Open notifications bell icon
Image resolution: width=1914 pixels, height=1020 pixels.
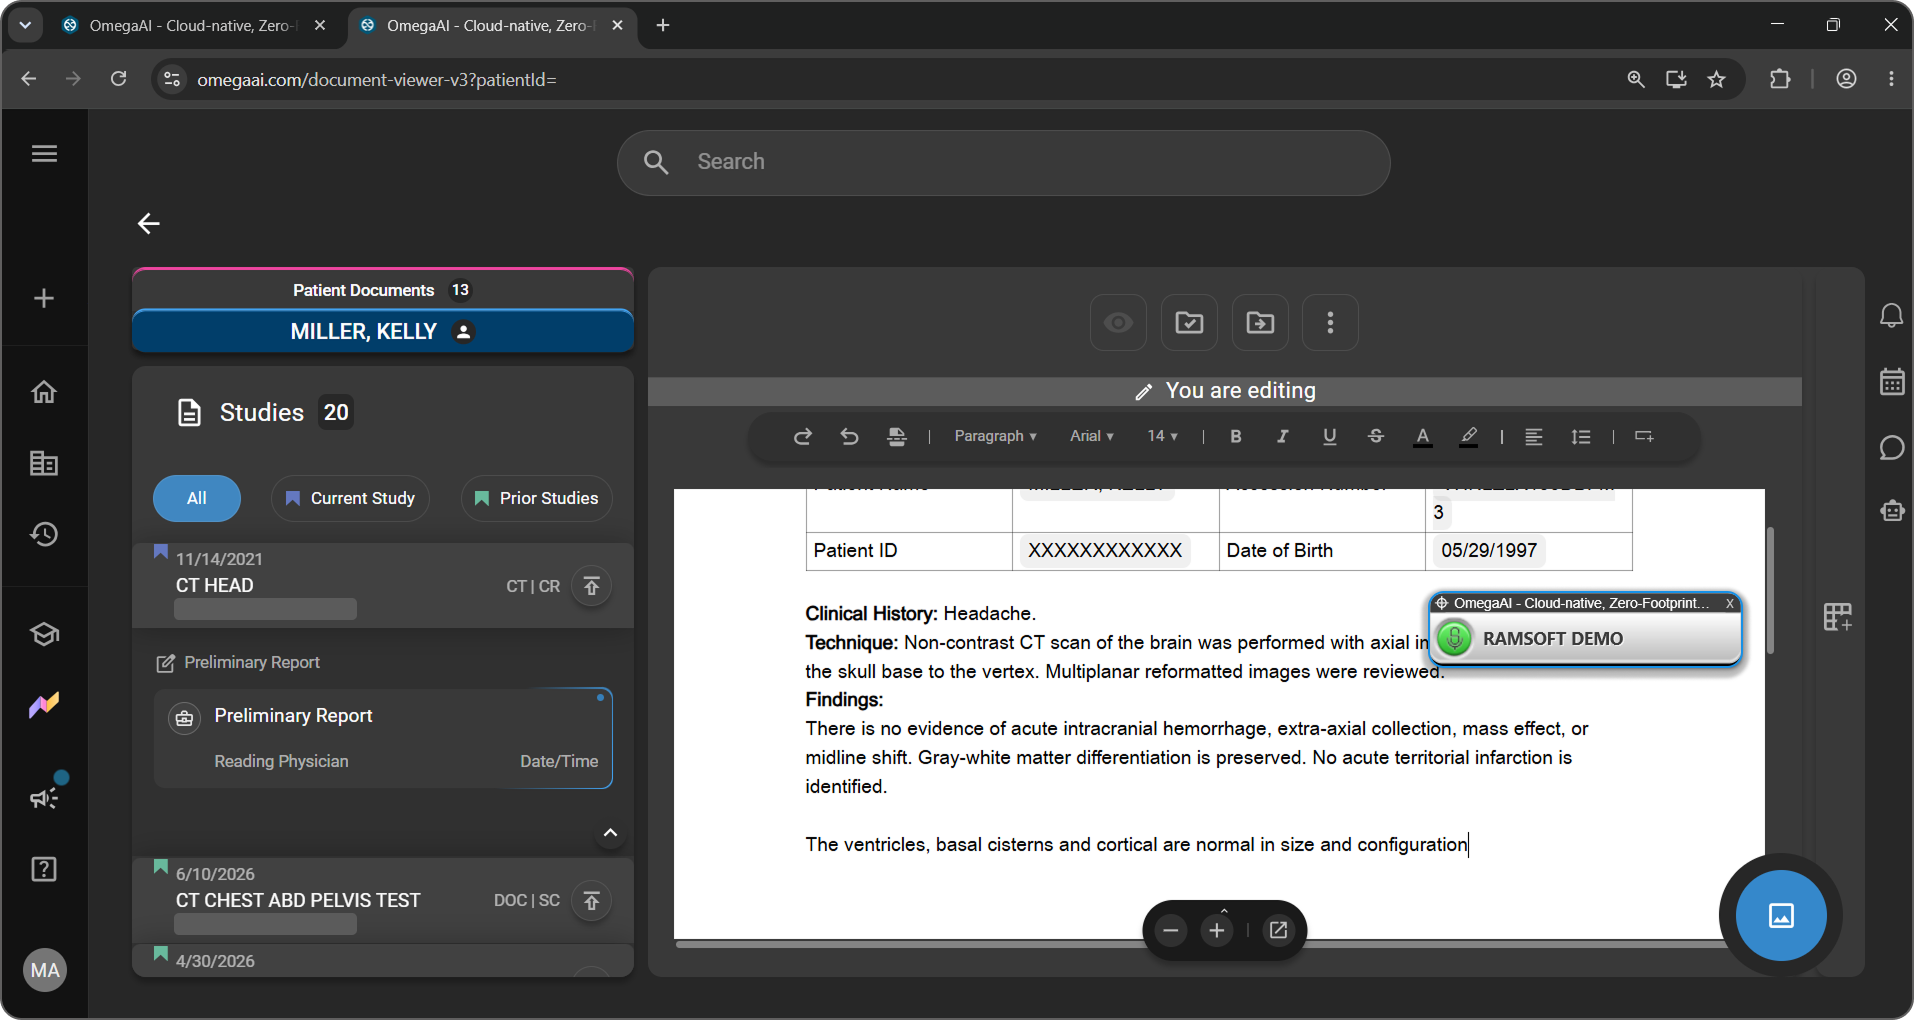pos(1891,316)
